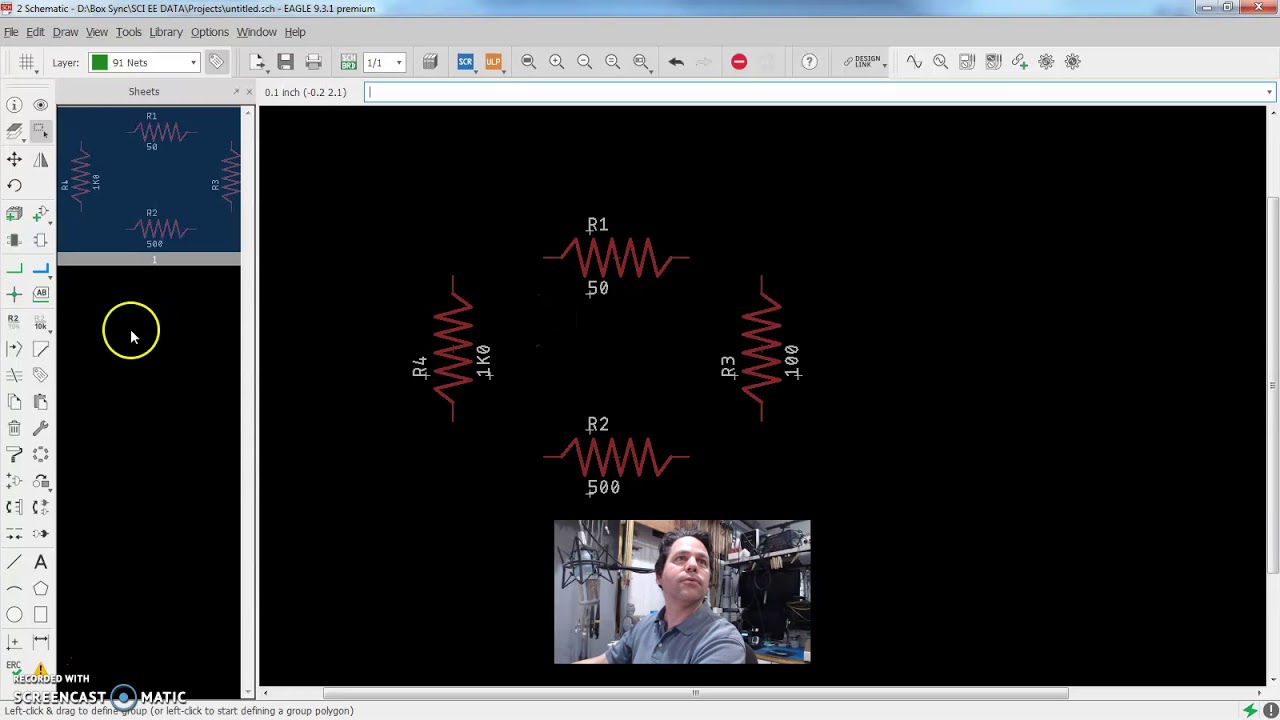
Task: Select the Junction tool
Action: [14, 294]
